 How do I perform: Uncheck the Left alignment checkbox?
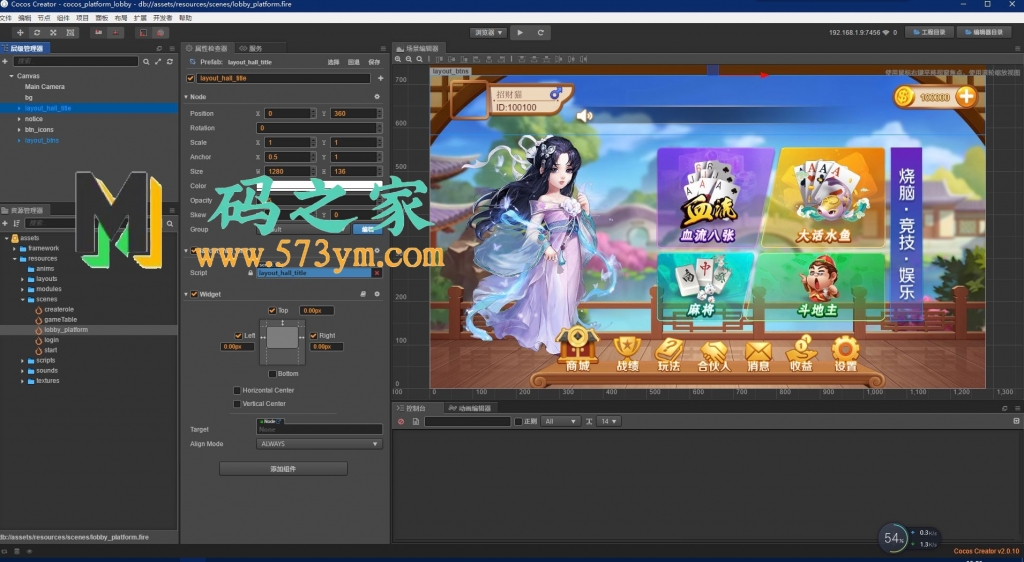[x=238, y=336]
